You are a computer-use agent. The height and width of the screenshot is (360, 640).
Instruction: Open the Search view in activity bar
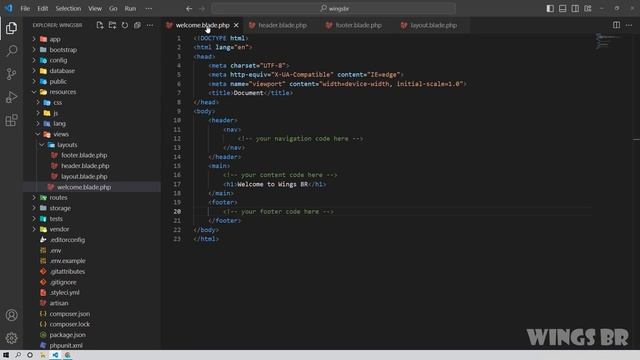coord(11,51)
